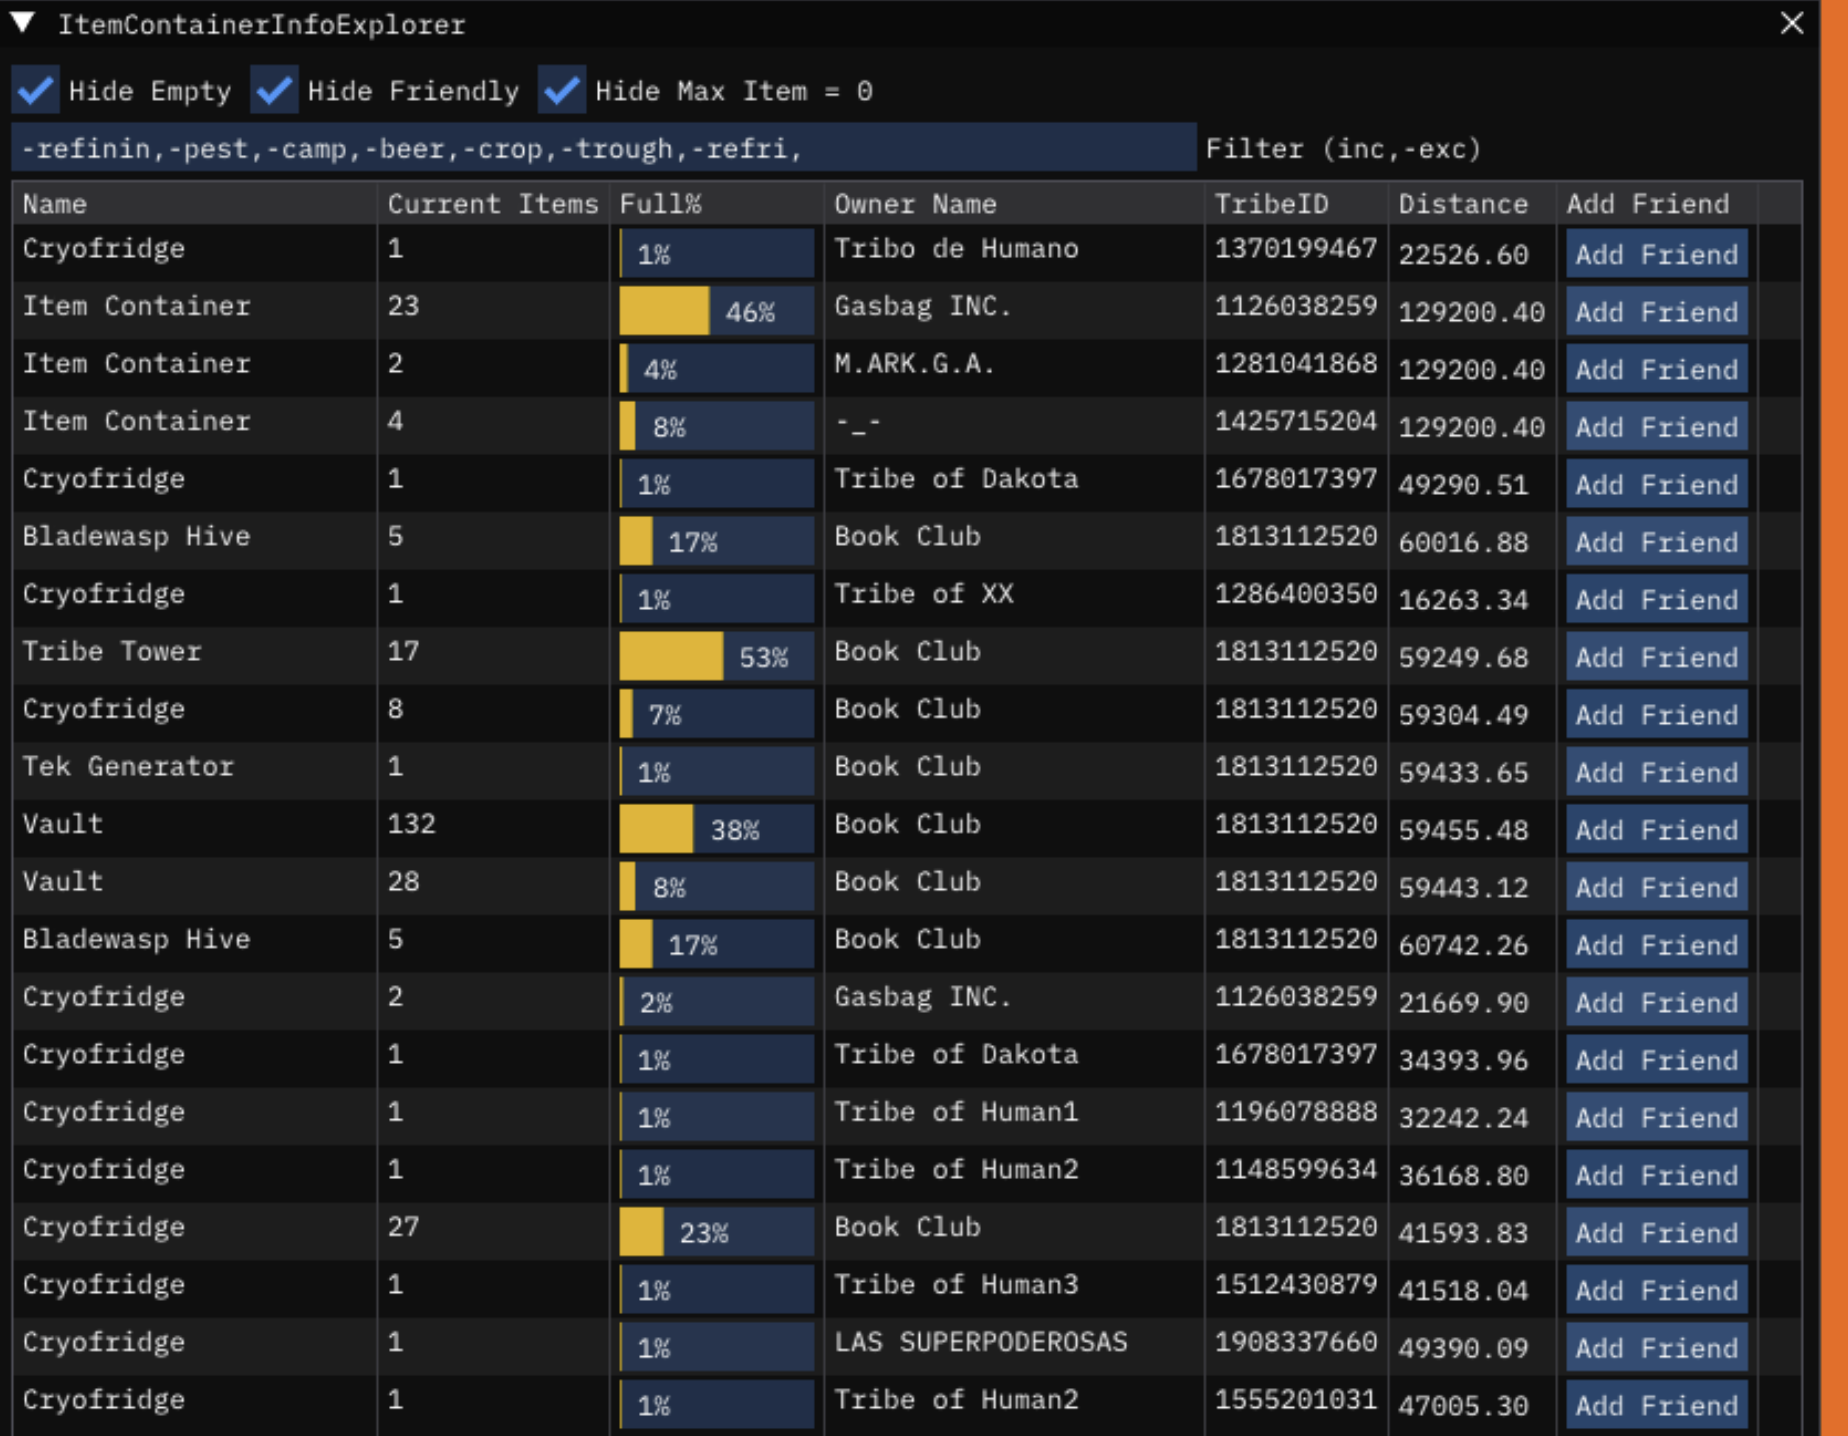Select owner cell Tribe of XX

pyautogui.click(x=924, y=593)
